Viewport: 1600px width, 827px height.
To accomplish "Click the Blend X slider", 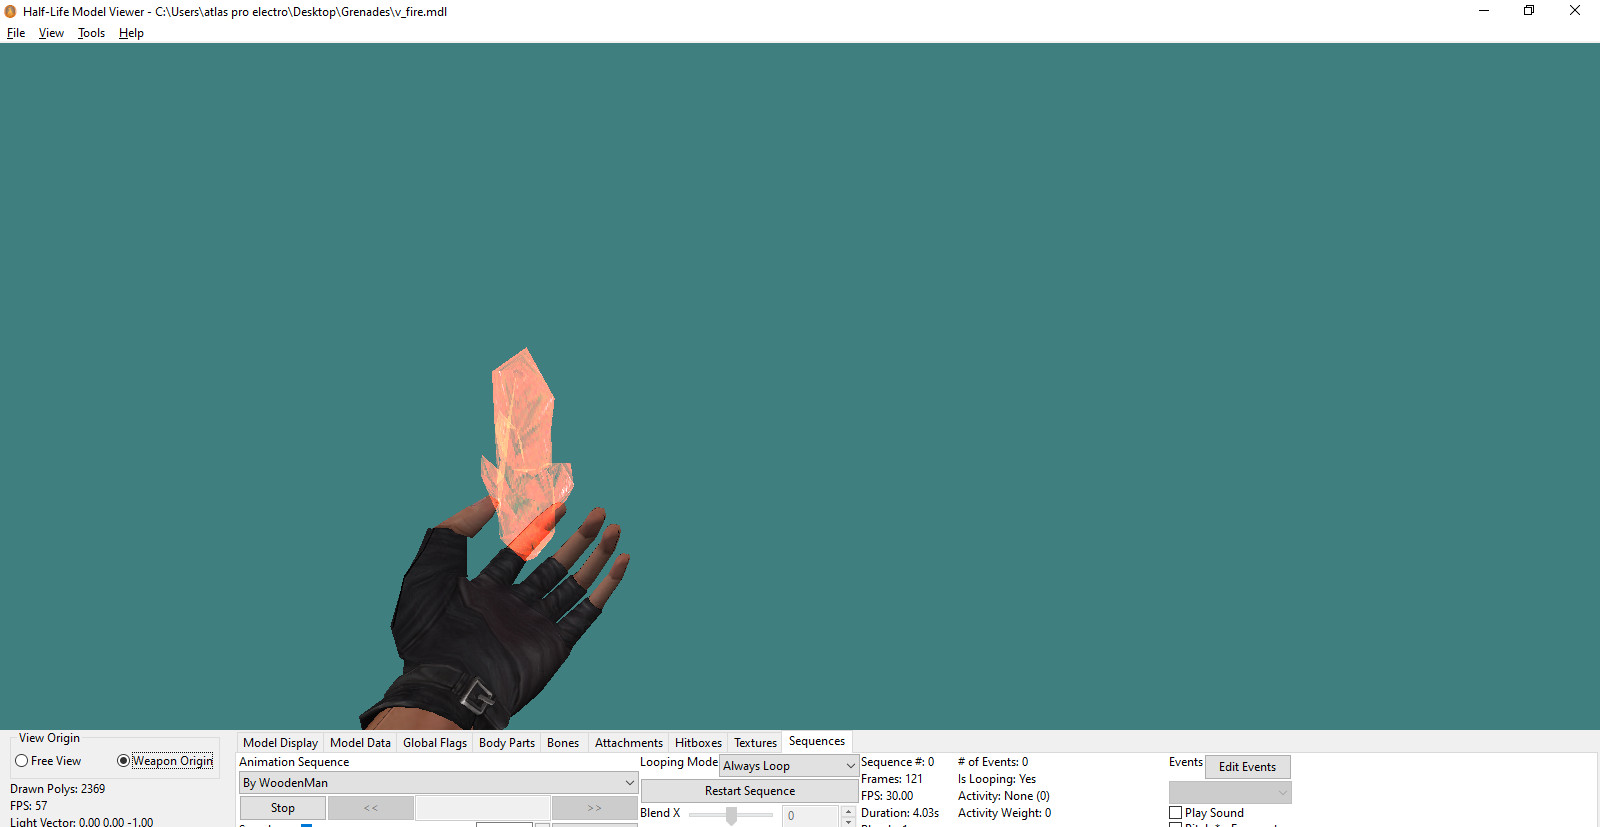I will 731,816.
